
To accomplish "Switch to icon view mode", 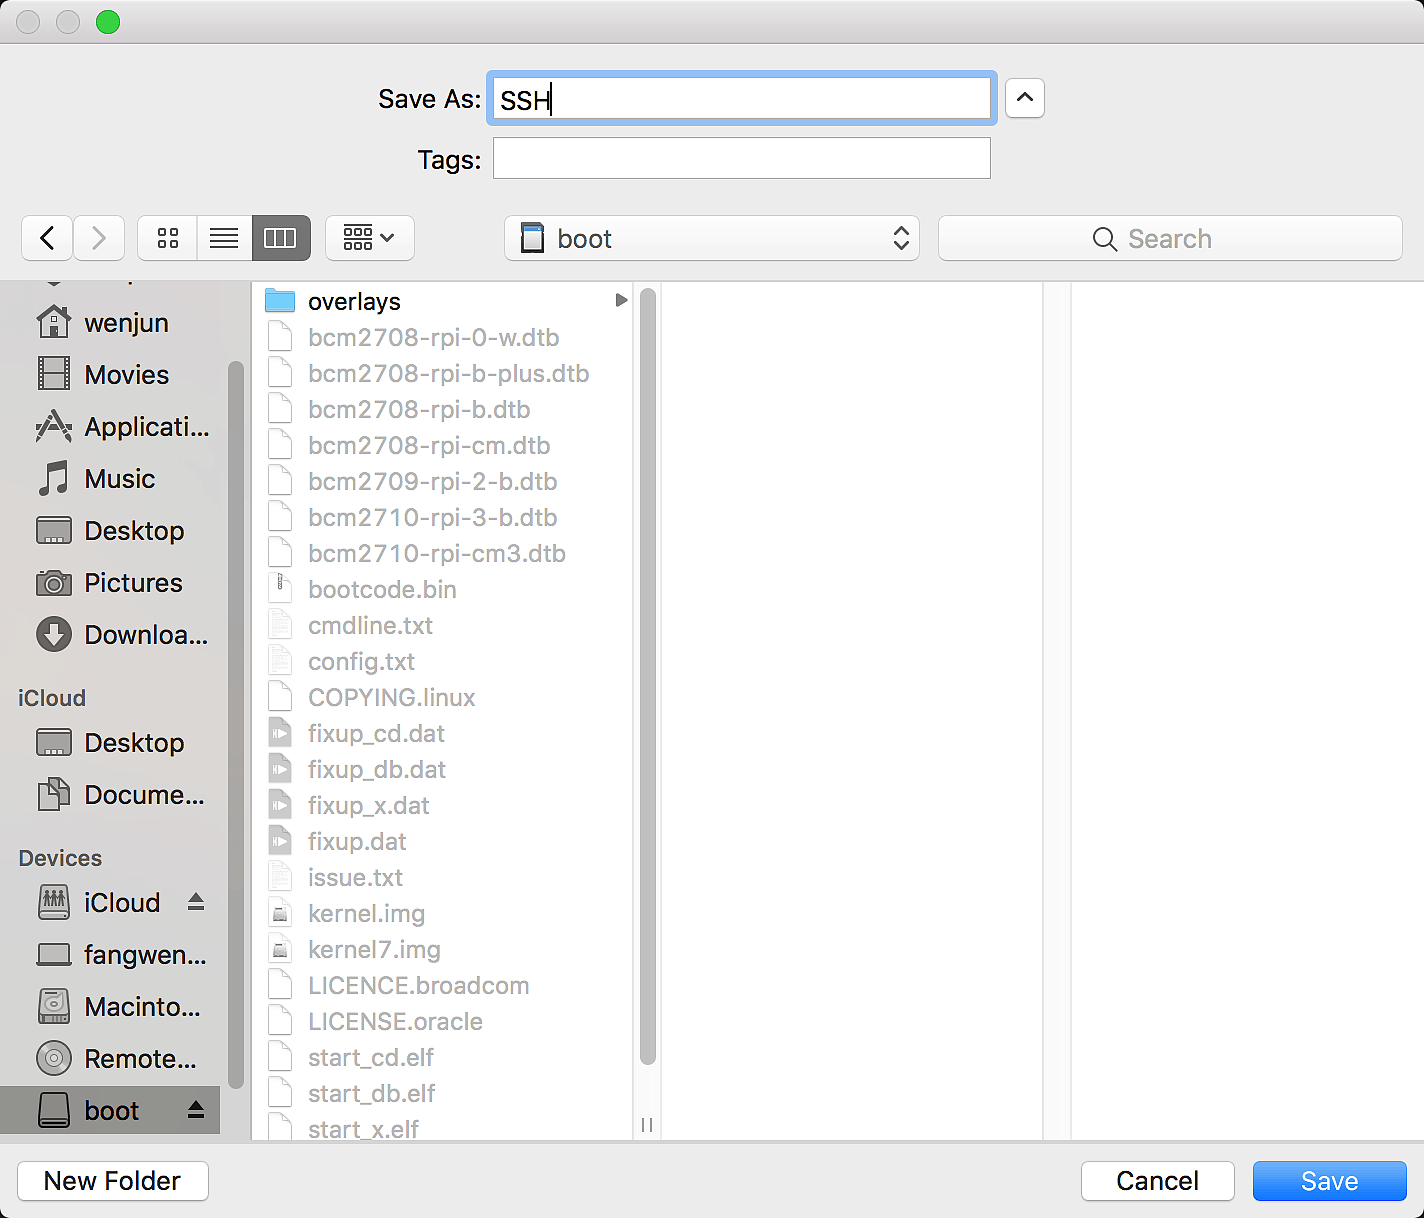I will coord(168,238).
